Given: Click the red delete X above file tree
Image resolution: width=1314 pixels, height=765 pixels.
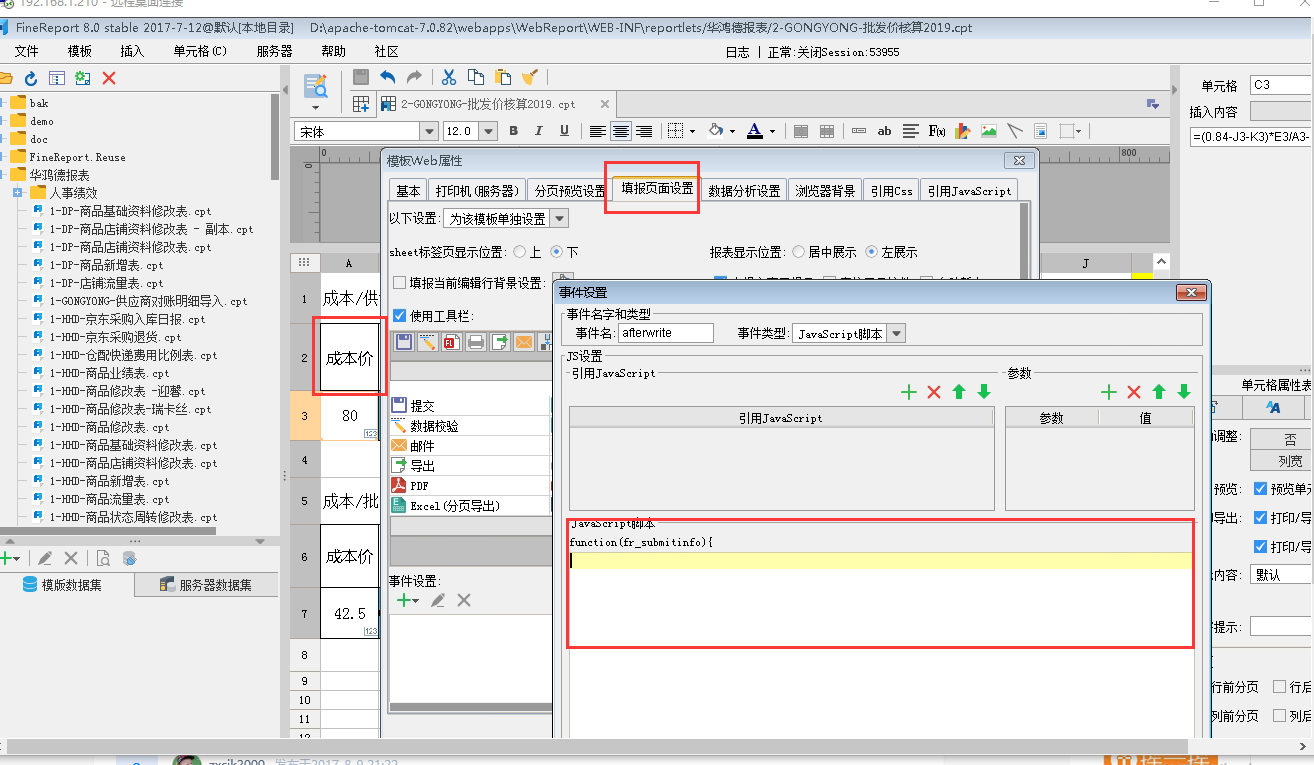Looking at the screenshot, I should click(109, 78).
